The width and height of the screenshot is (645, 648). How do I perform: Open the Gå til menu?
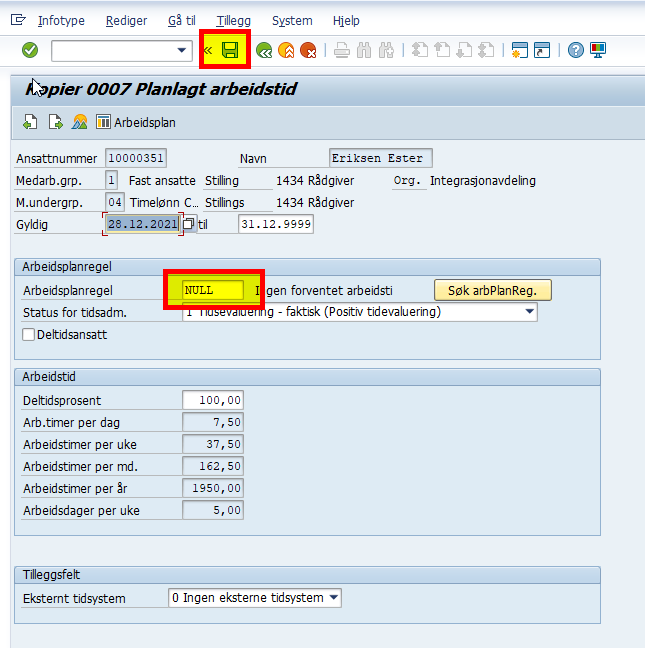[182, 21]
